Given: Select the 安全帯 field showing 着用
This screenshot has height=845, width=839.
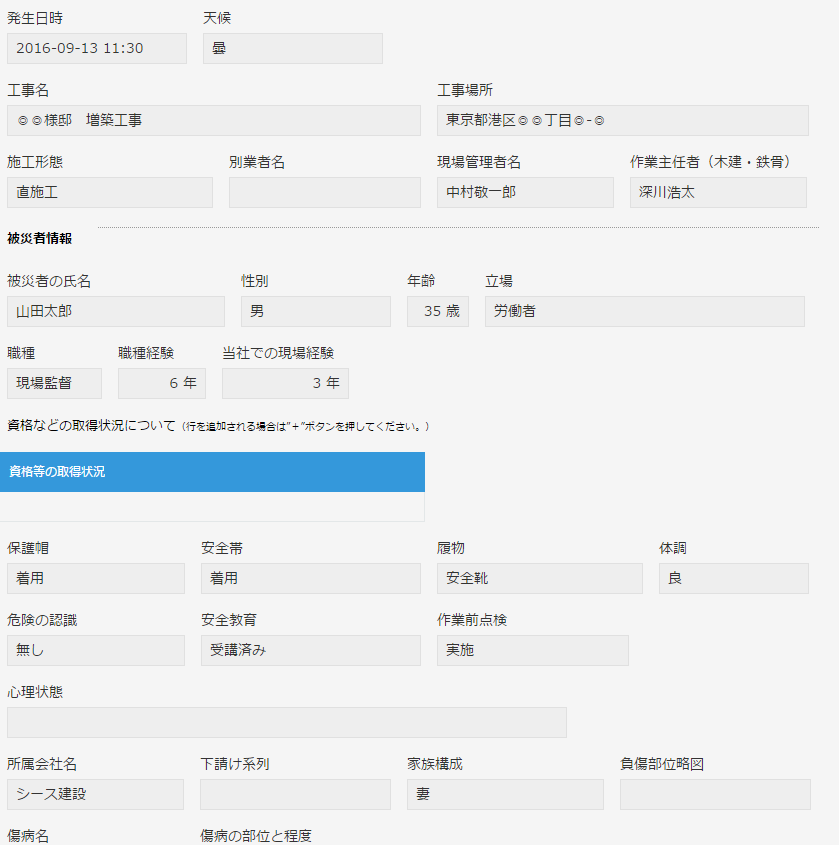Looking at the screenshot, I should click(x=311, y=578).
